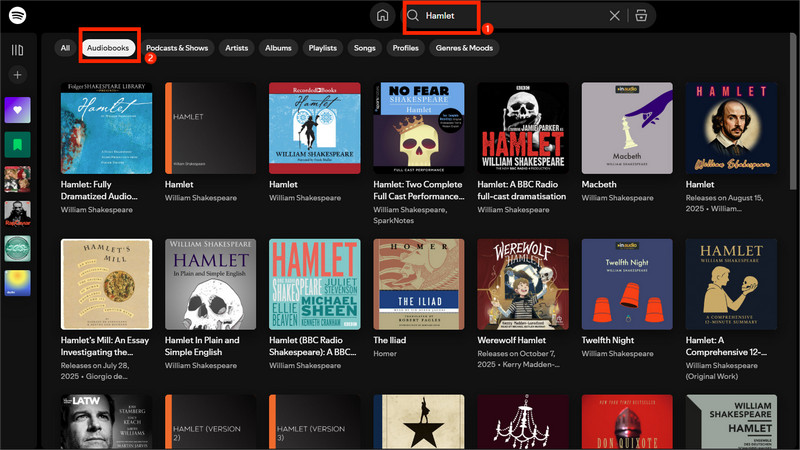The image size is (800, 450).
Task: Click the 'Macbeth' title text
Action: click(x=599, y=184)
